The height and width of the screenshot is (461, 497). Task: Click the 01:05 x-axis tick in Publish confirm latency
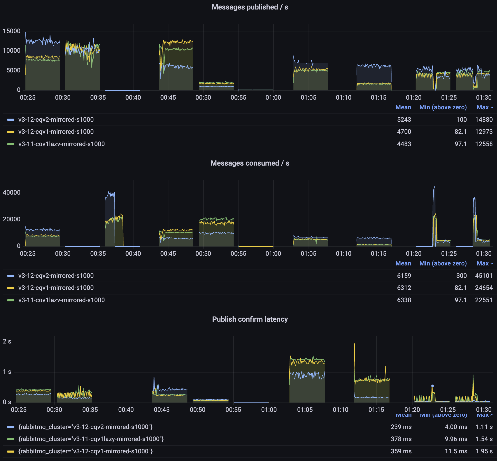tap(305, 410)
